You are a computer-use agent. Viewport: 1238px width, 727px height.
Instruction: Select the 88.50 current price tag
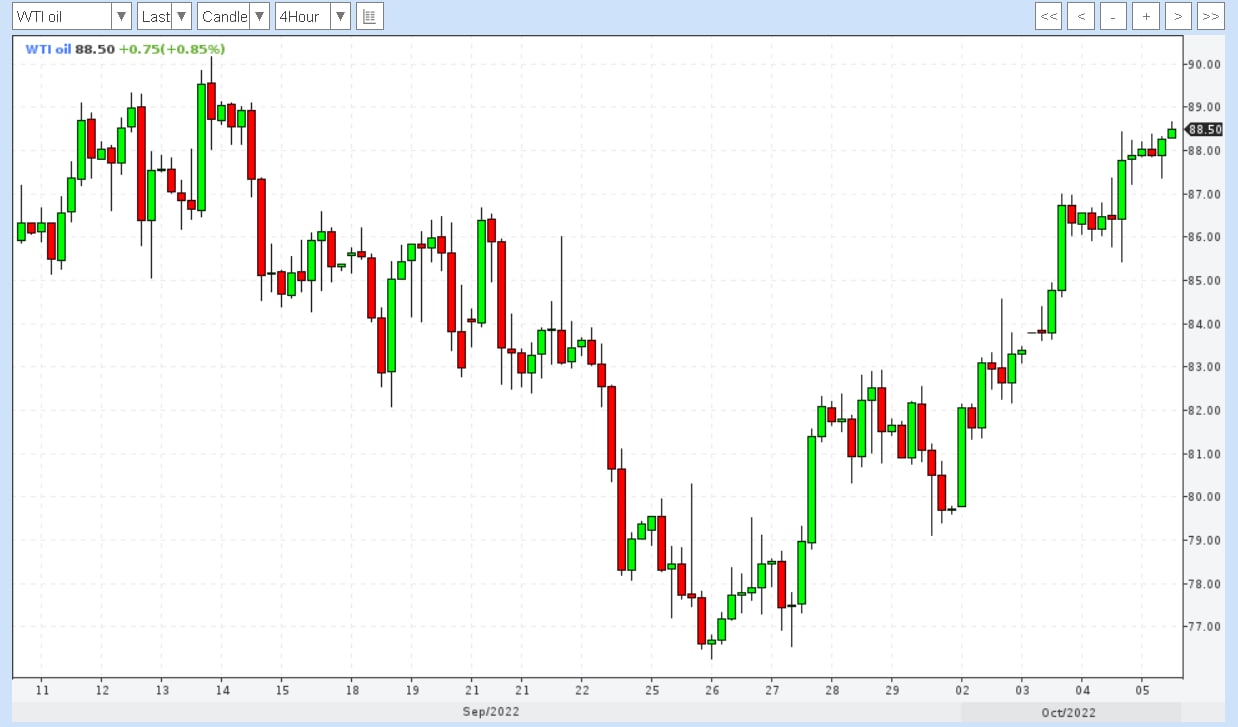tap(1205, 129)
